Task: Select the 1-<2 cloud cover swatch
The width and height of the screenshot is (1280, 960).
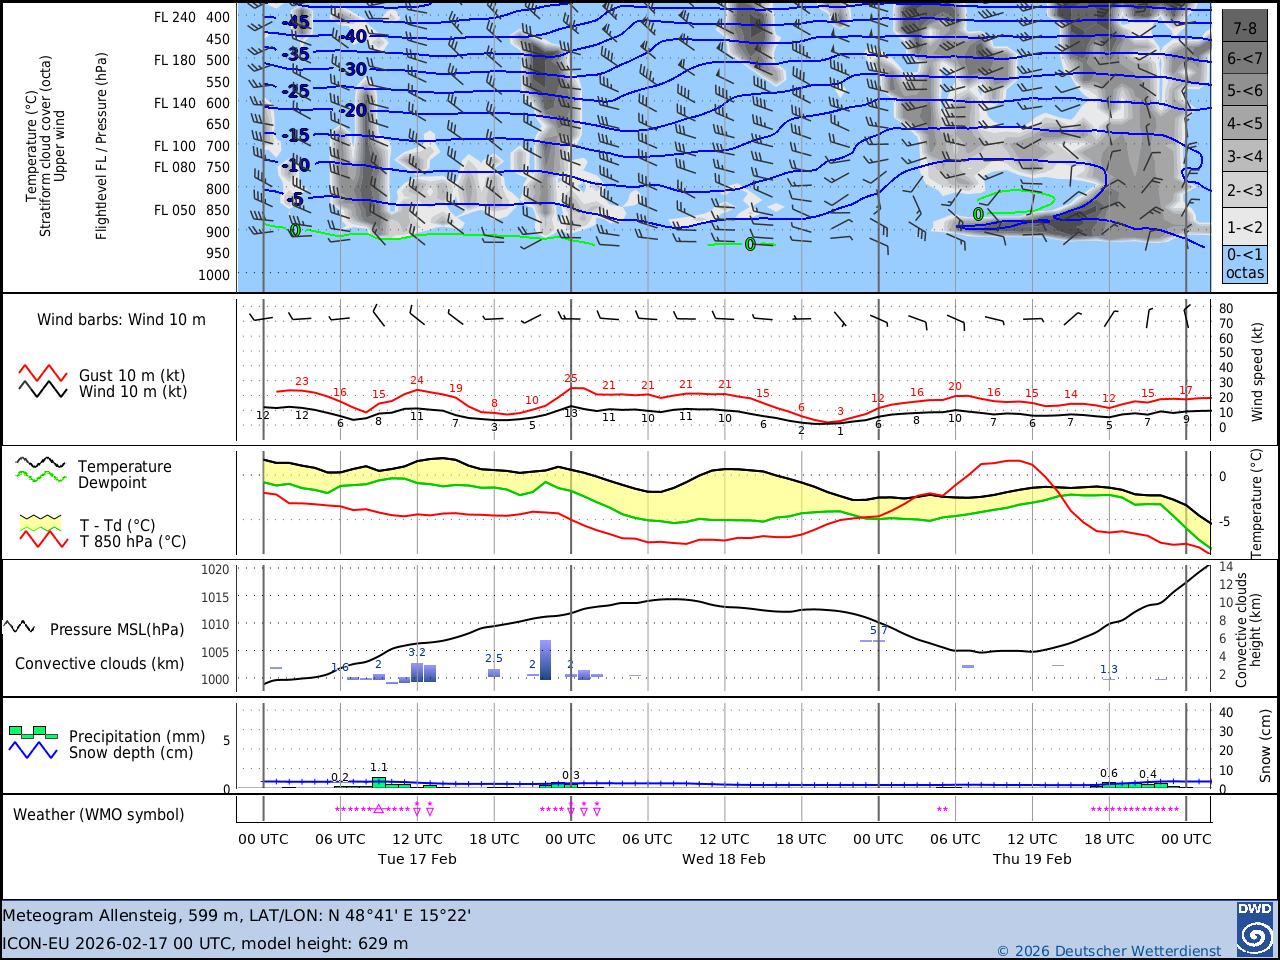Action: pyautogui.click(x=1245, y=227)
